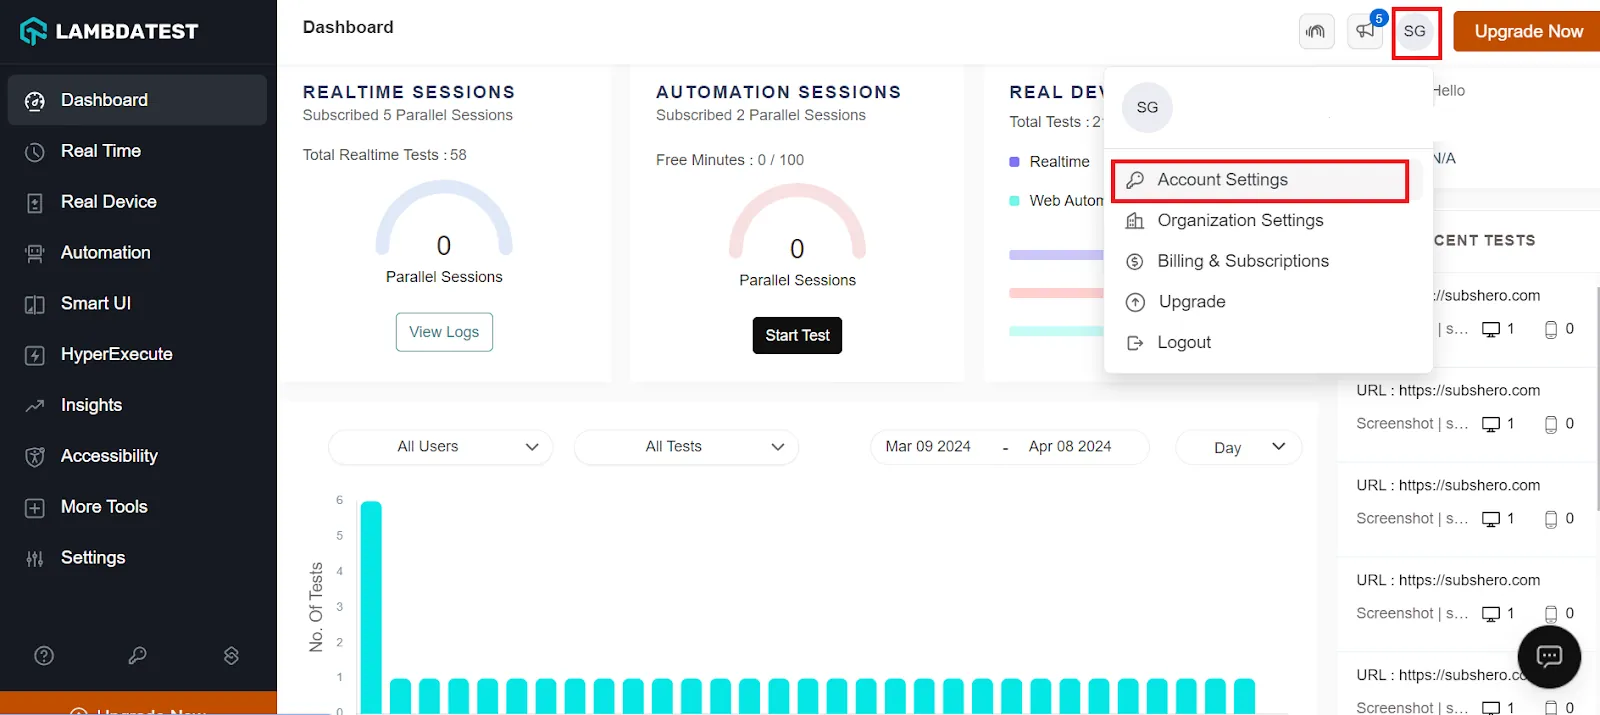
Task: Click the Upgrade Now button
Action: pyautogui.click(x=1527, y=31)
